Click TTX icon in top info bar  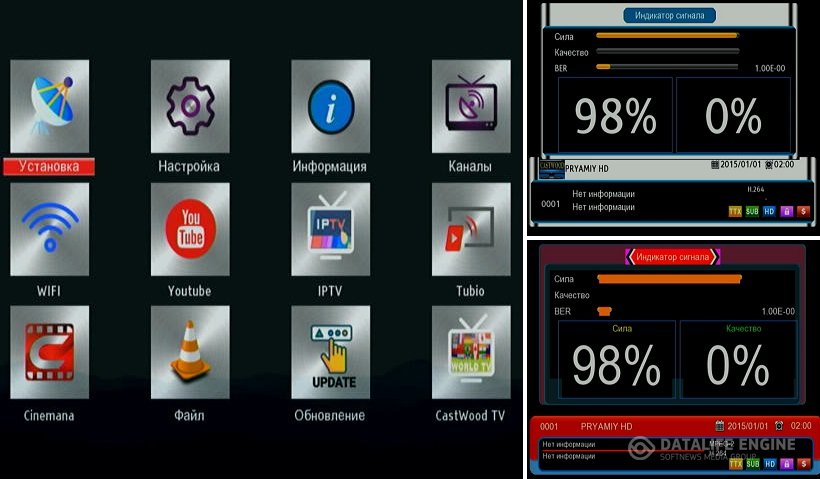pyautogui.click(x=735, y=211)
